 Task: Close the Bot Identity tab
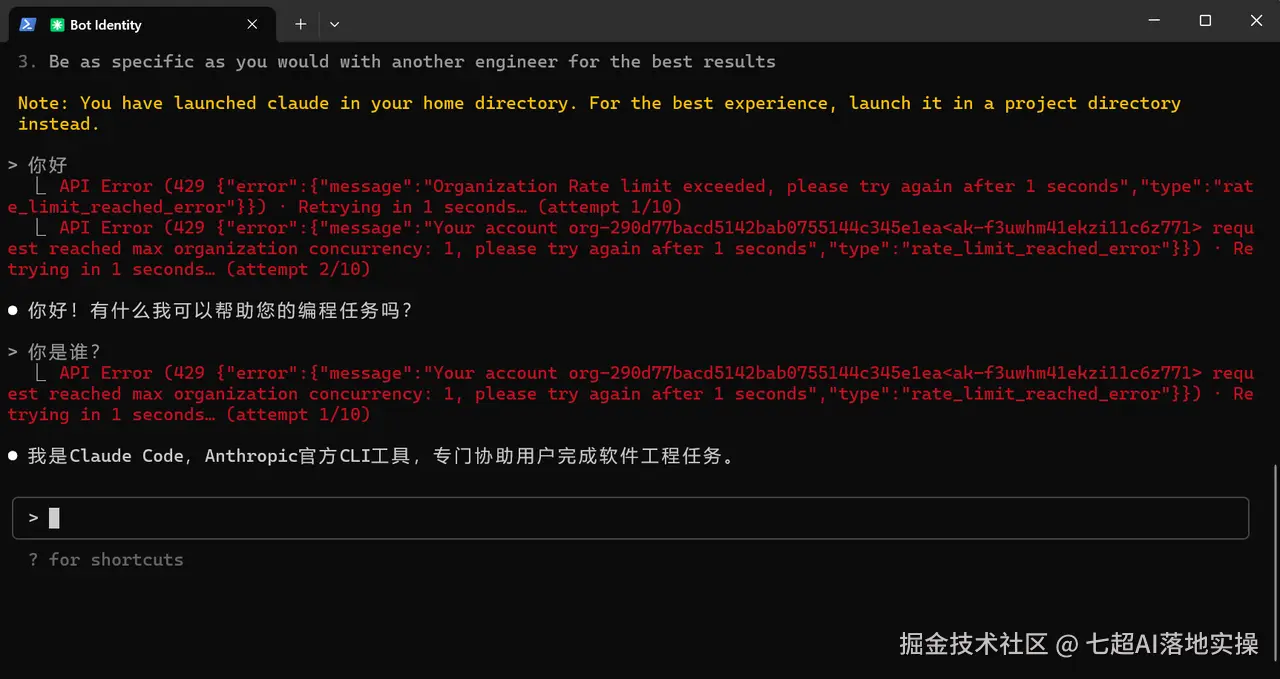[x=252, y=24]
